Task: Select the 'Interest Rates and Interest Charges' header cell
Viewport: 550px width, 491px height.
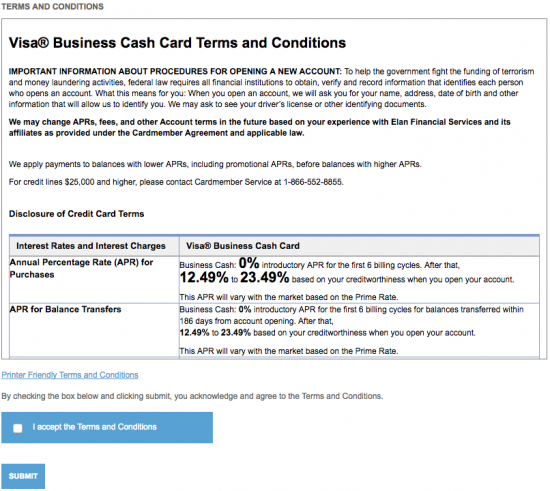Action: click(91, 246)
